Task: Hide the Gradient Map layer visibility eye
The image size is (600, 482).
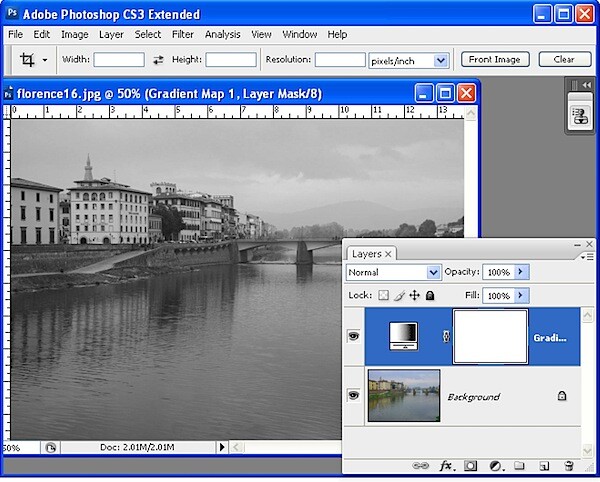Action: click(x=354, y=336)
